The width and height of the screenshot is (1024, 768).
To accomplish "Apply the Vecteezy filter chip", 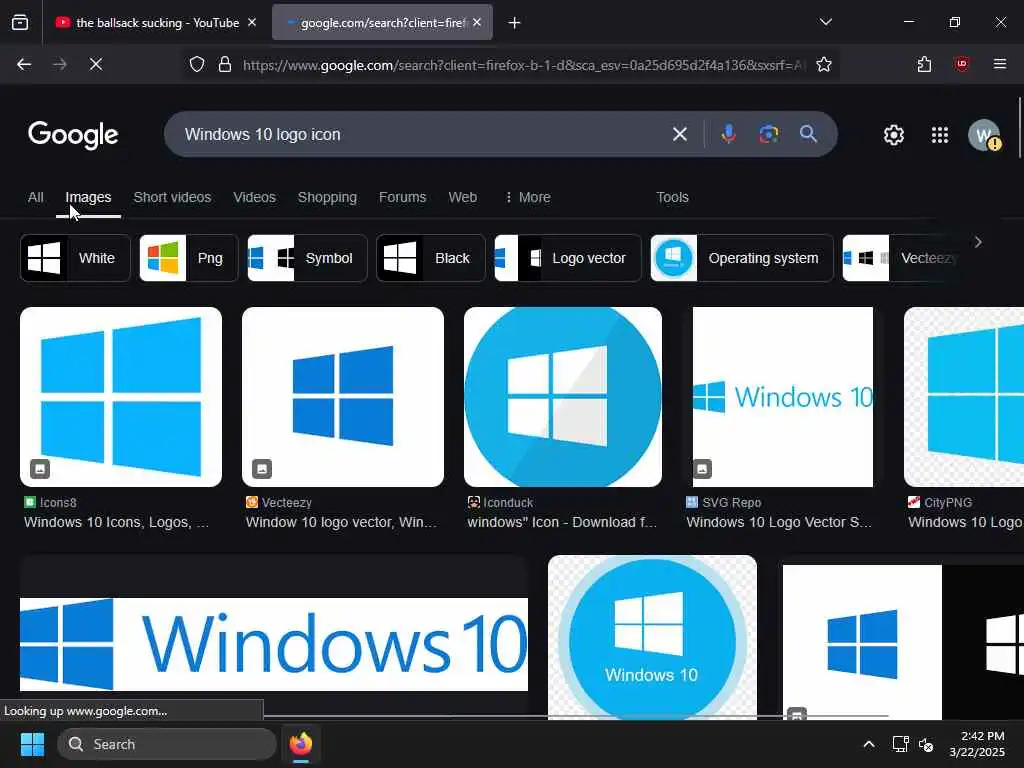I will [901, 258].
